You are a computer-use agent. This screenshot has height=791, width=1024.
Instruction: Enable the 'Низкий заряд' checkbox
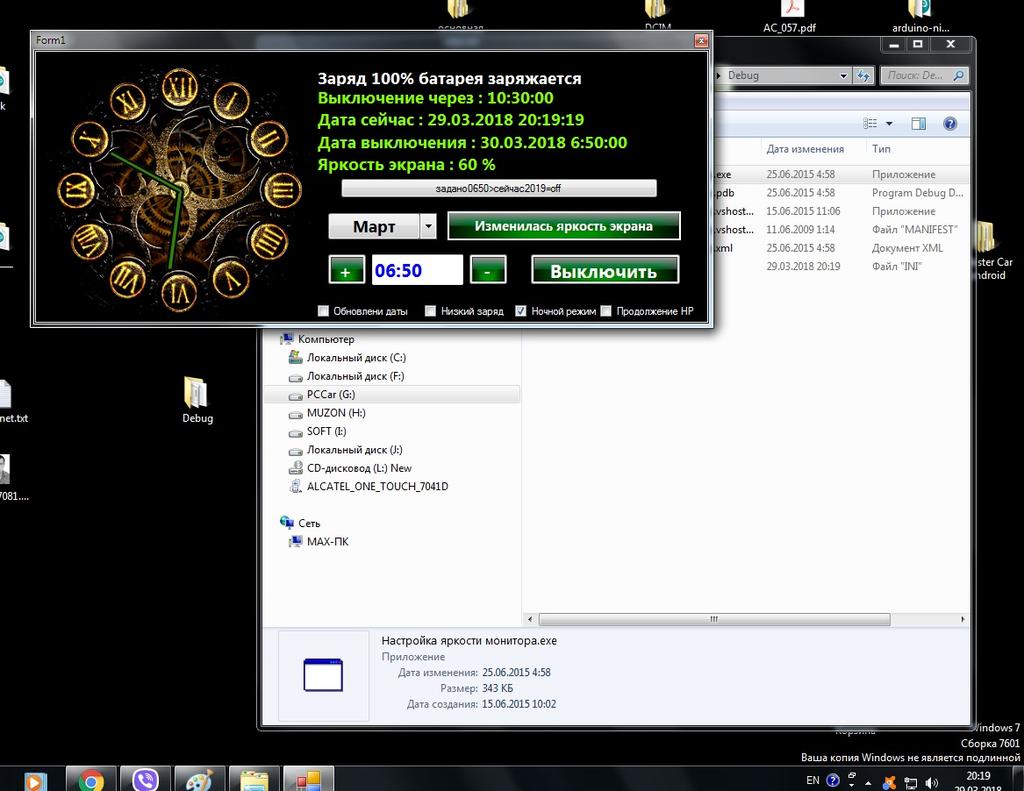[430, 311]
